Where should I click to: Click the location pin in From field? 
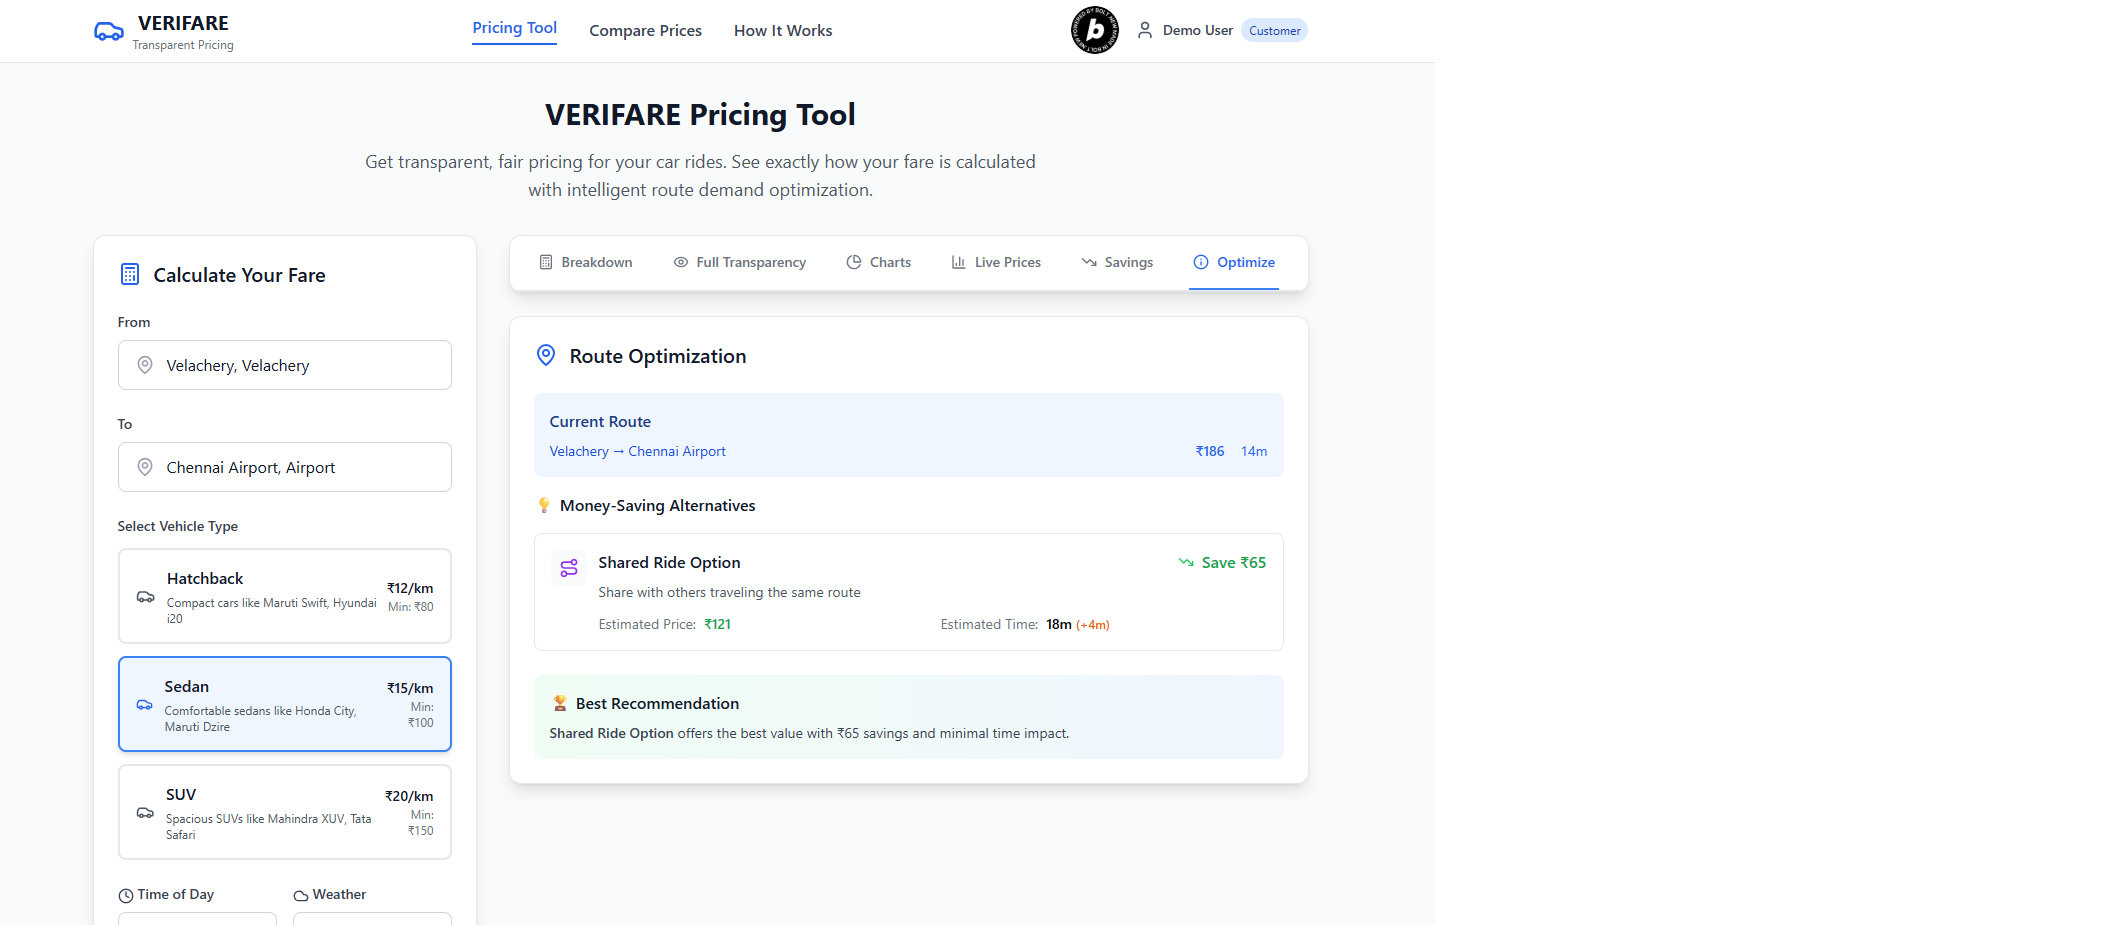pyautogui.click(x=145, y=365)
